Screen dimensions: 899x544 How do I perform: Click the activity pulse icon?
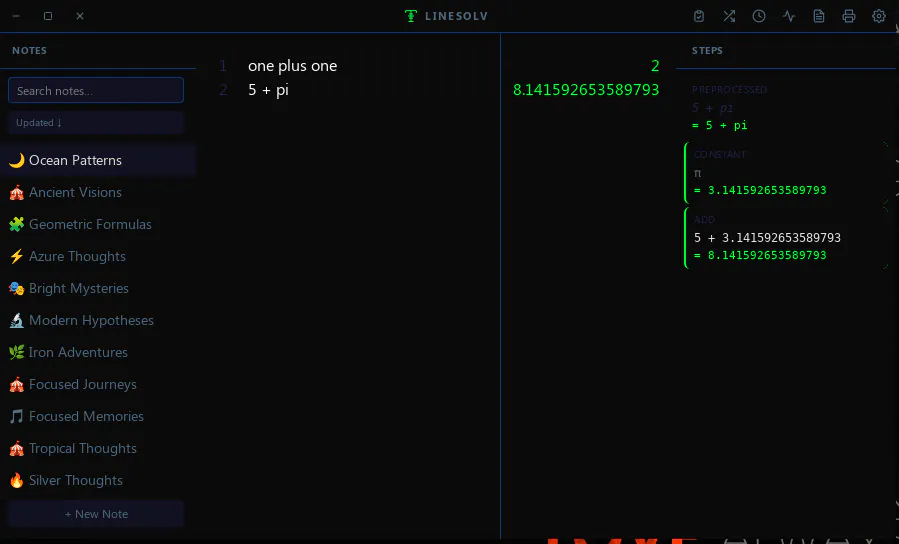[x=789, y=16]
